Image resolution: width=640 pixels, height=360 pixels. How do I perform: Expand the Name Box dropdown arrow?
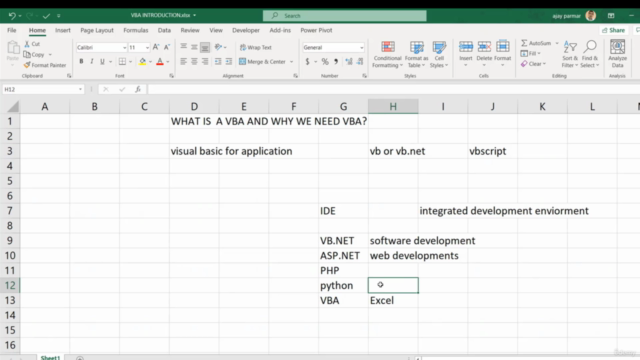[x=80, y=89]
